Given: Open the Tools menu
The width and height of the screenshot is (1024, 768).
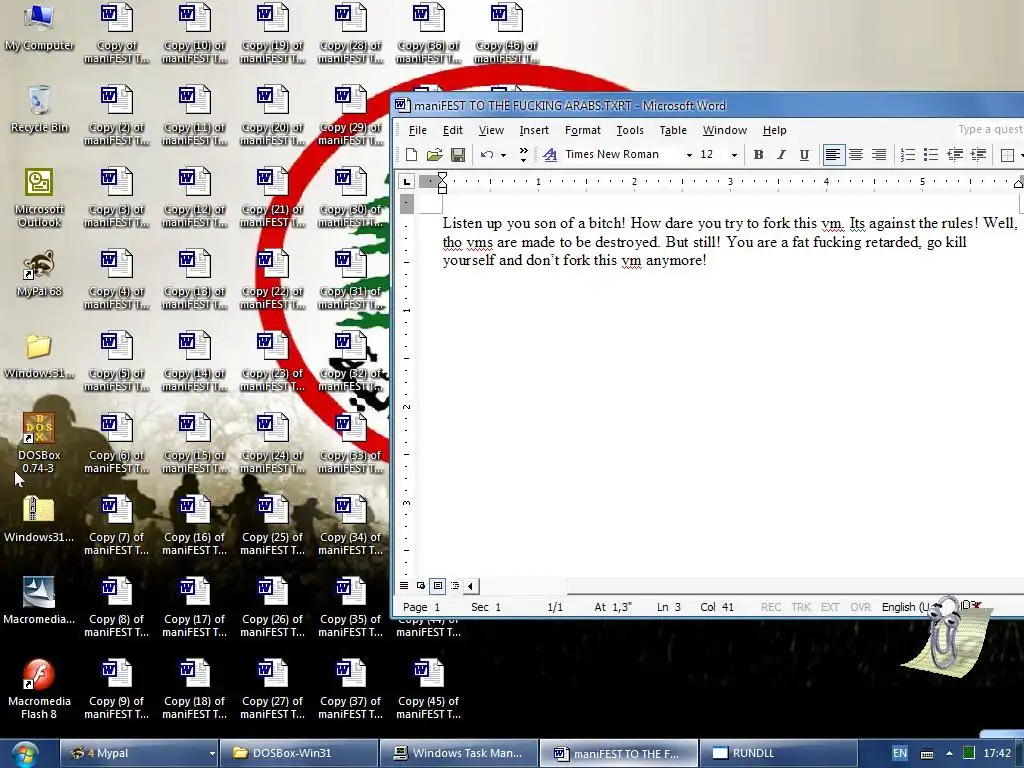Looking at the screenshot, I should [630, 130].
